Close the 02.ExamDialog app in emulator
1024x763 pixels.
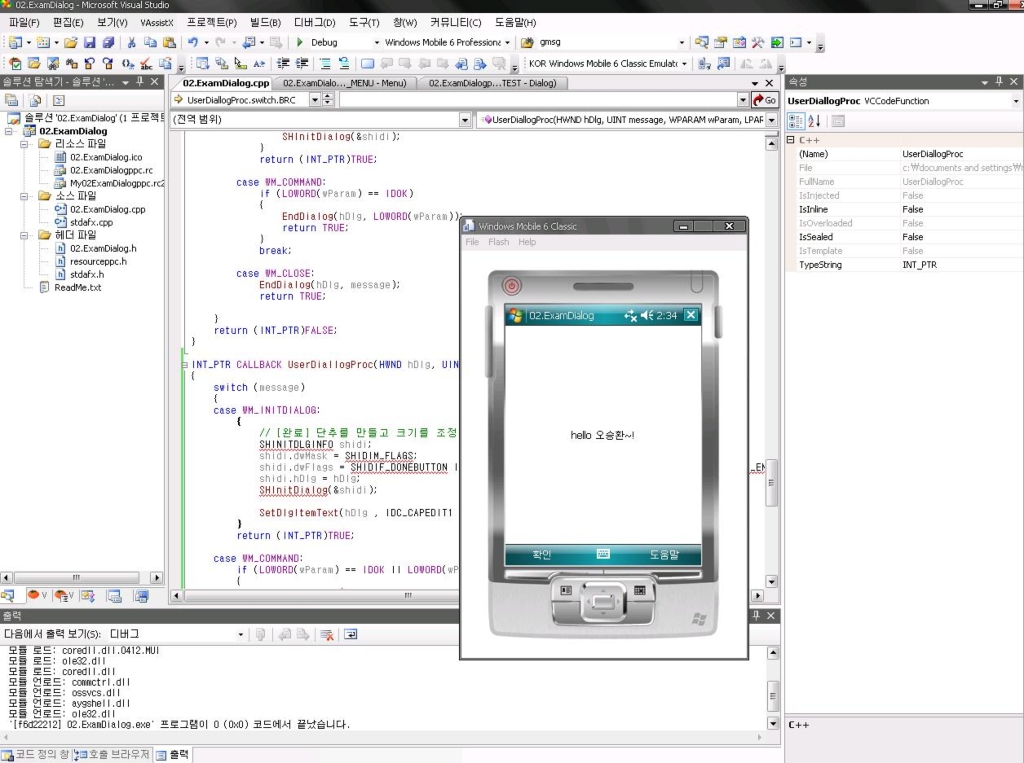690,316
